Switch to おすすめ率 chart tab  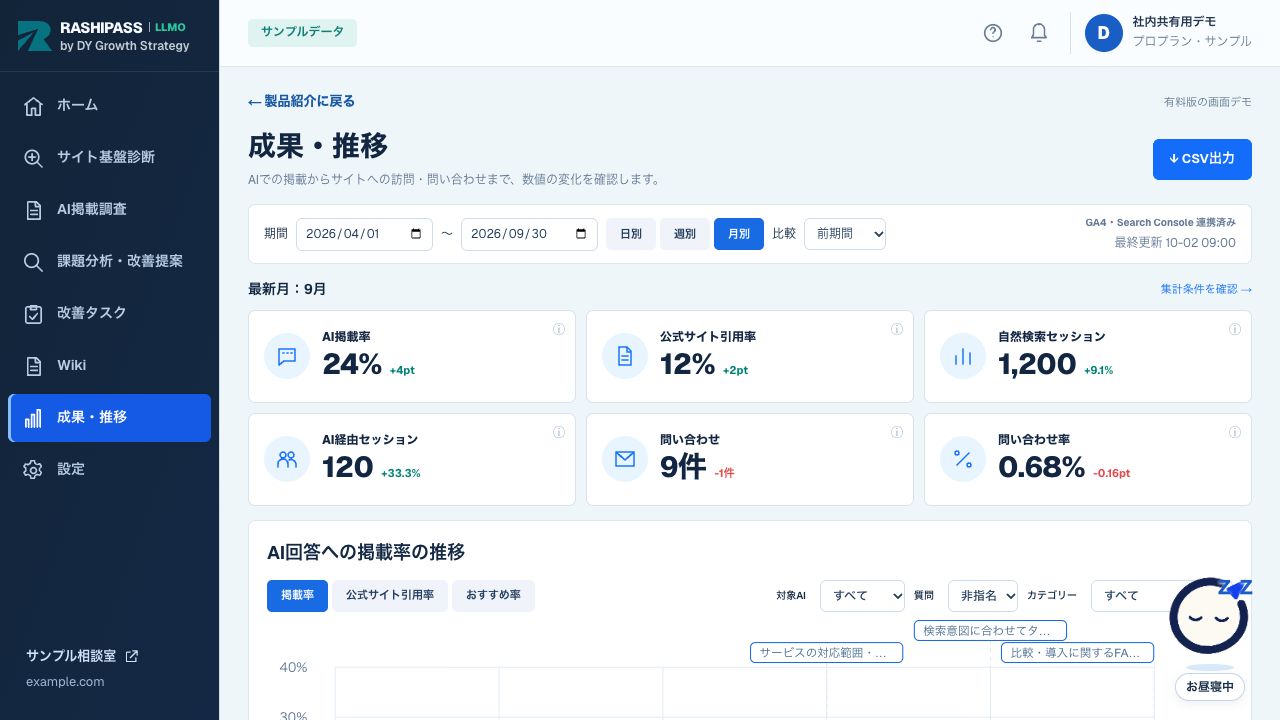point(493,595)
